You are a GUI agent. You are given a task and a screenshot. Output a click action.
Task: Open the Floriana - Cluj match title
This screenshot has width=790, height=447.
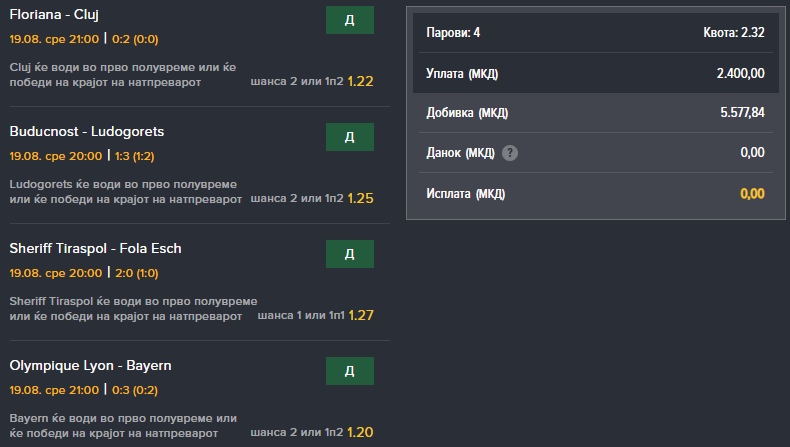[x=54, y=15]
